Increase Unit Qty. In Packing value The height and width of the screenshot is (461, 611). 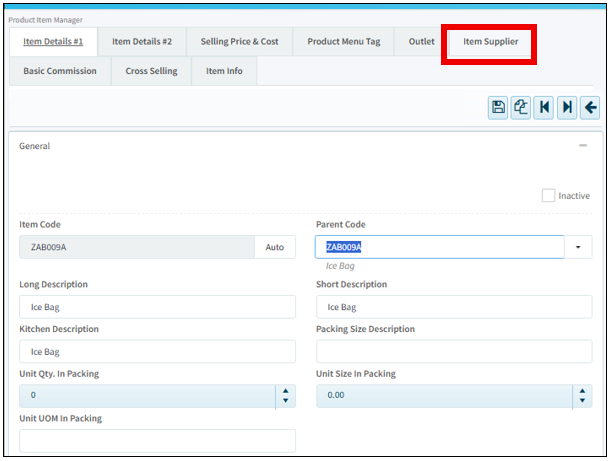287,391
